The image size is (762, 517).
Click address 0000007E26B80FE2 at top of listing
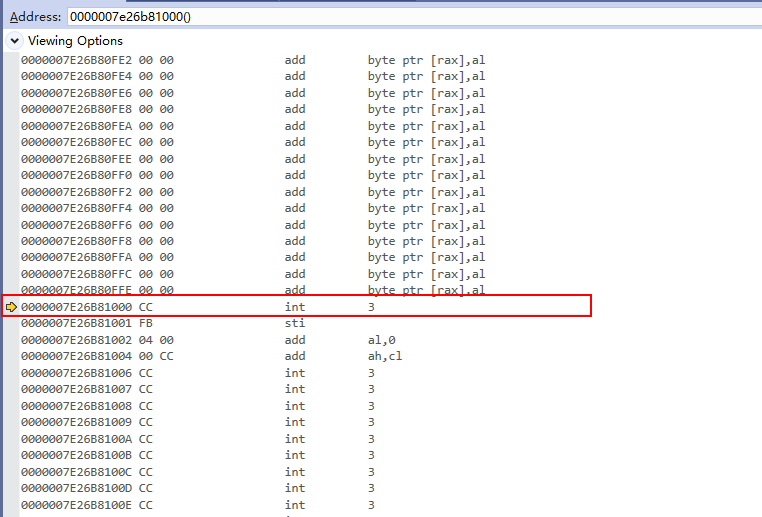click(76, 60)
